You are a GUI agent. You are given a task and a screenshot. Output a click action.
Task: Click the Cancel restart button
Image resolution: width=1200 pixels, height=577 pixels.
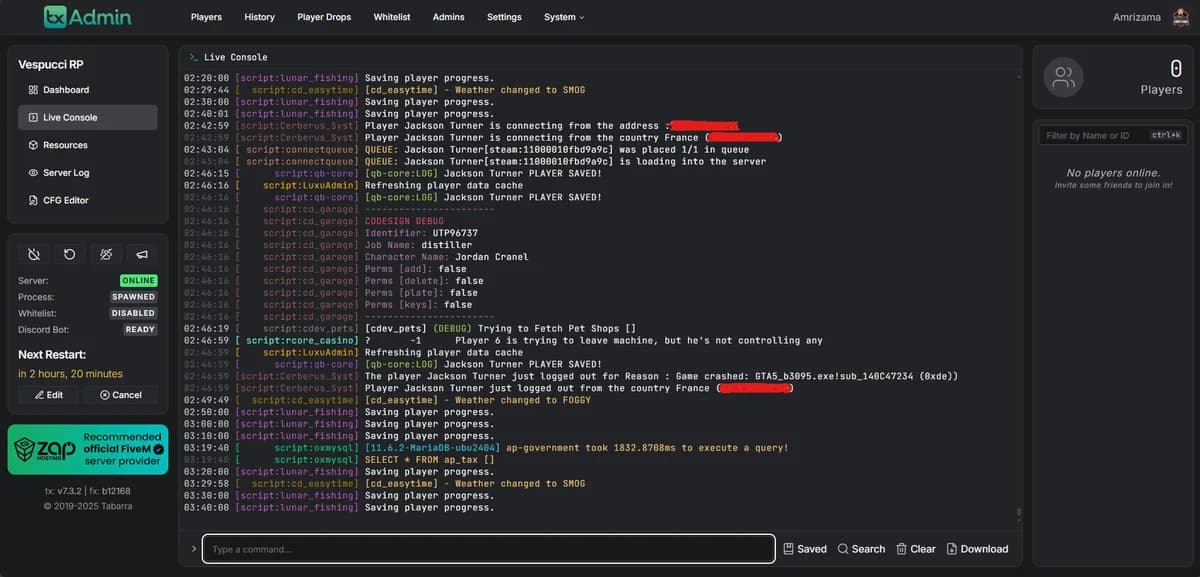click(120, 394)
